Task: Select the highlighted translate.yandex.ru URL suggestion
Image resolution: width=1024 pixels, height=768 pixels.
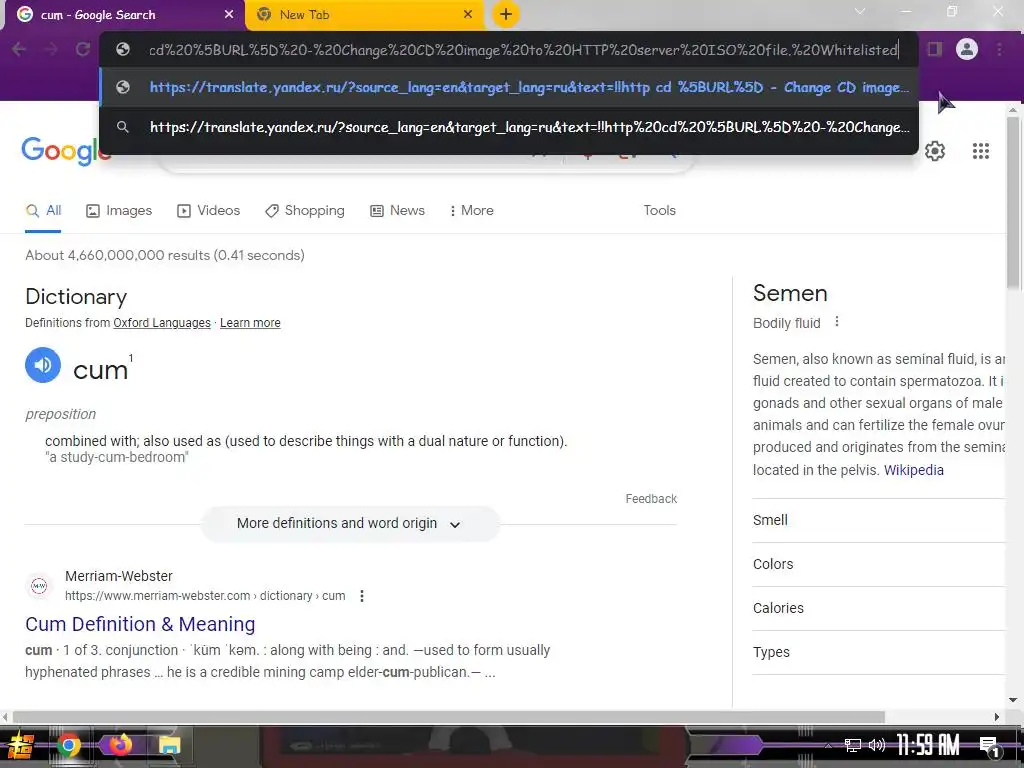Action: click(x=509, y=88)
